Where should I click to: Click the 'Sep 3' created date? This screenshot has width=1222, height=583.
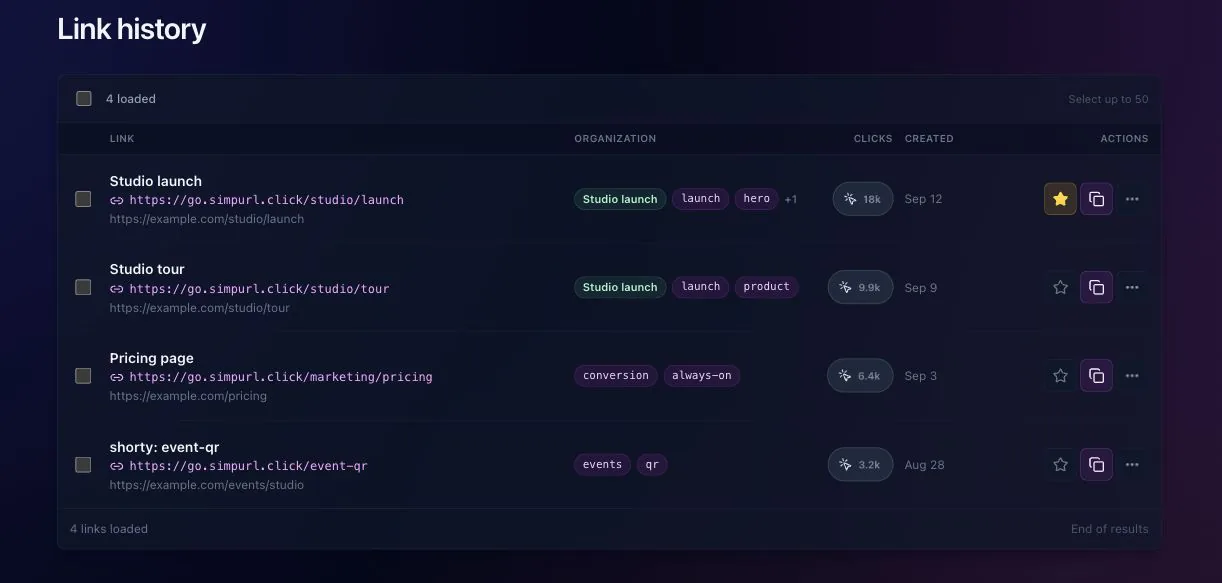pyautogui.click(x=921, y=376)
